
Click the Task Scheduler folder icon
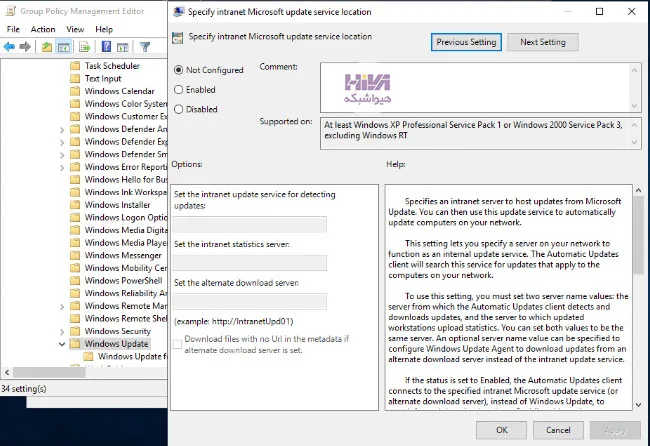click(75, 66)
